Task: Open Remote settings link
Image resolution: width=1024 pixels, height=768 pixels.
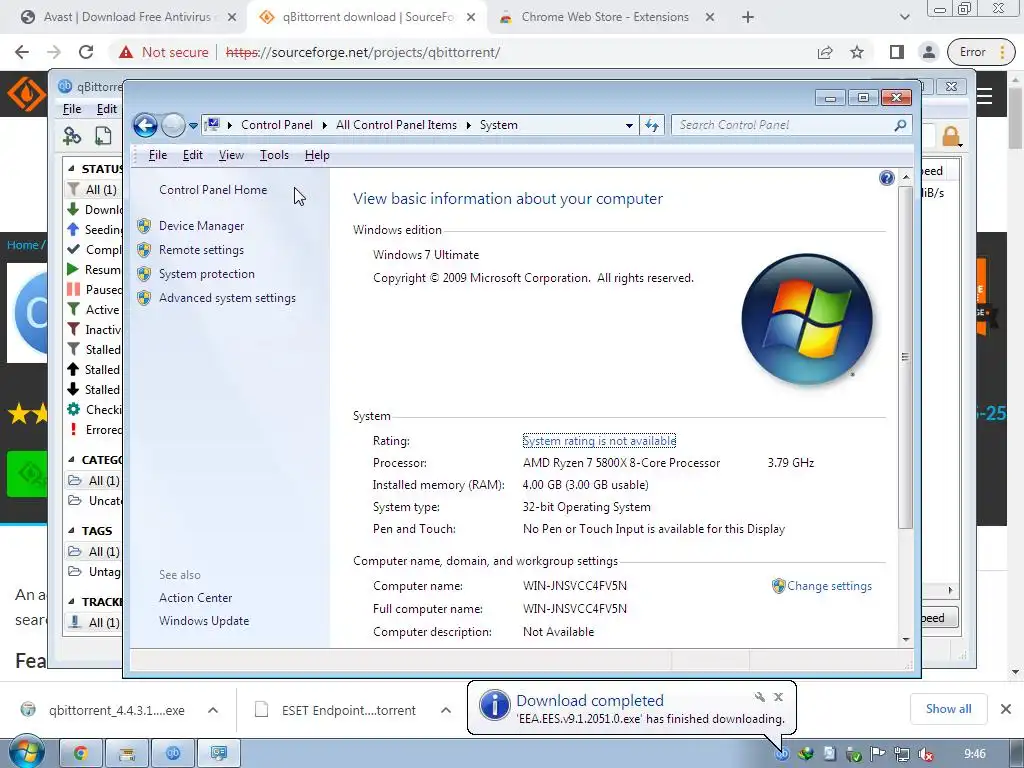Action: [201, 250]
